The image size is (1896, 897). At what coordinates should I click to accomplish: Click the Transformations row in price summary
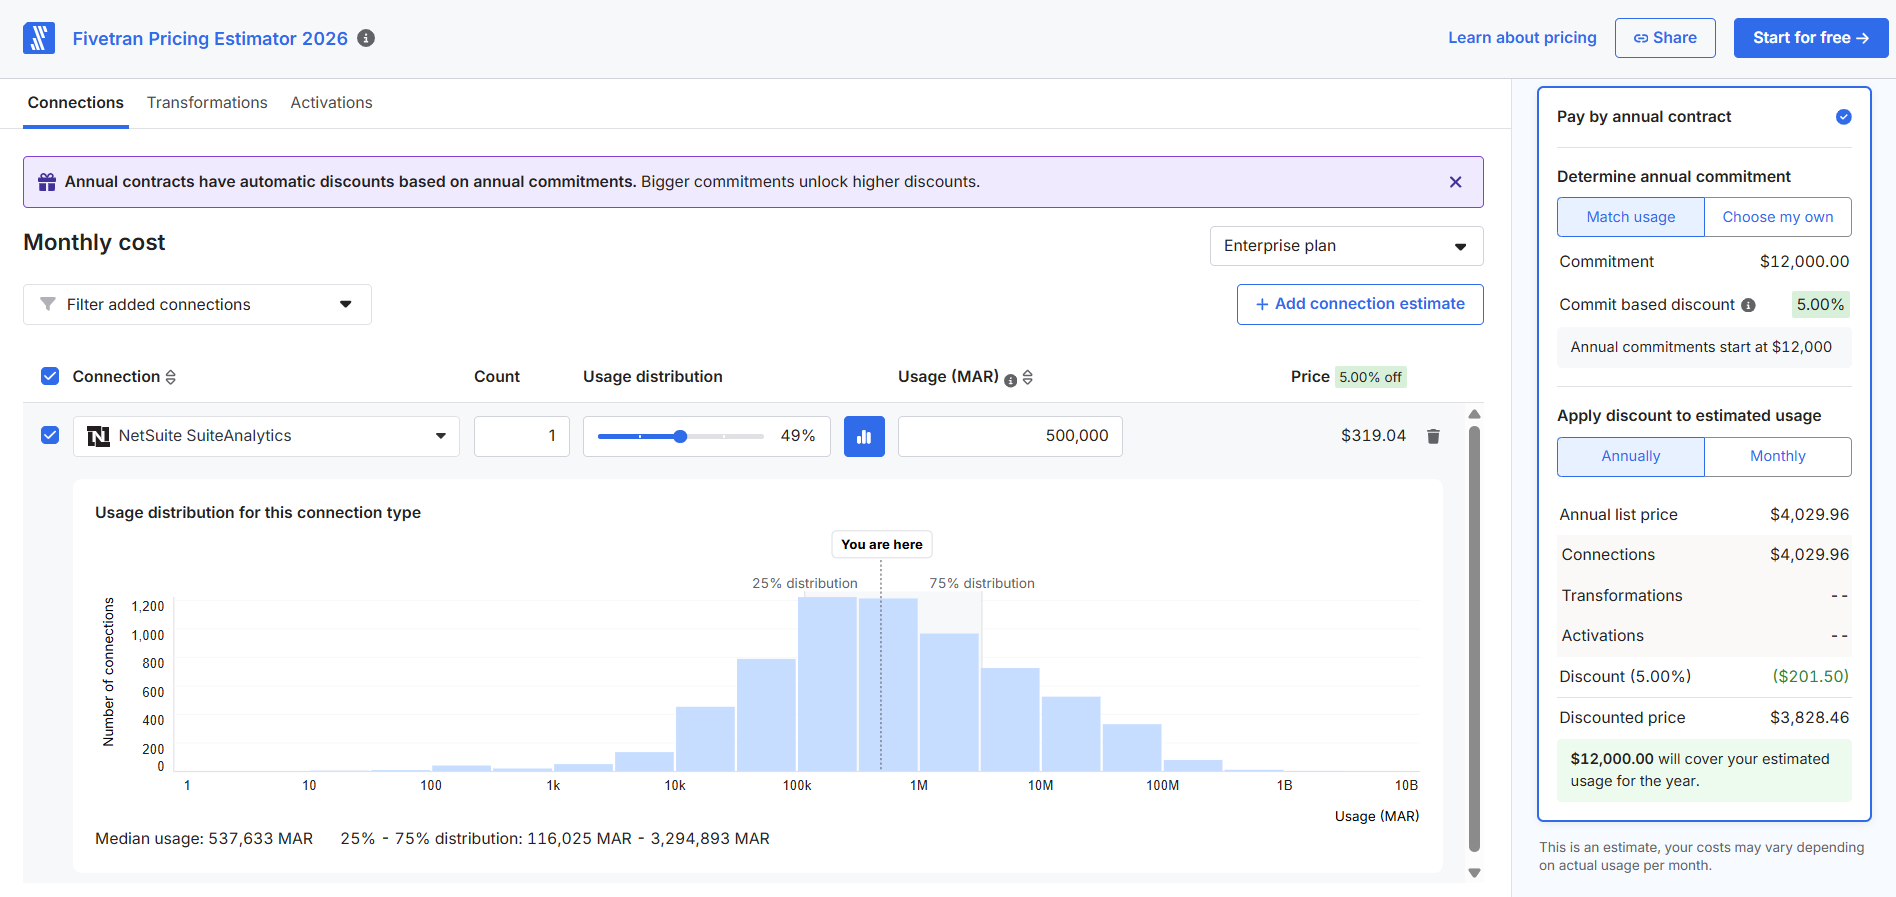1704,596
